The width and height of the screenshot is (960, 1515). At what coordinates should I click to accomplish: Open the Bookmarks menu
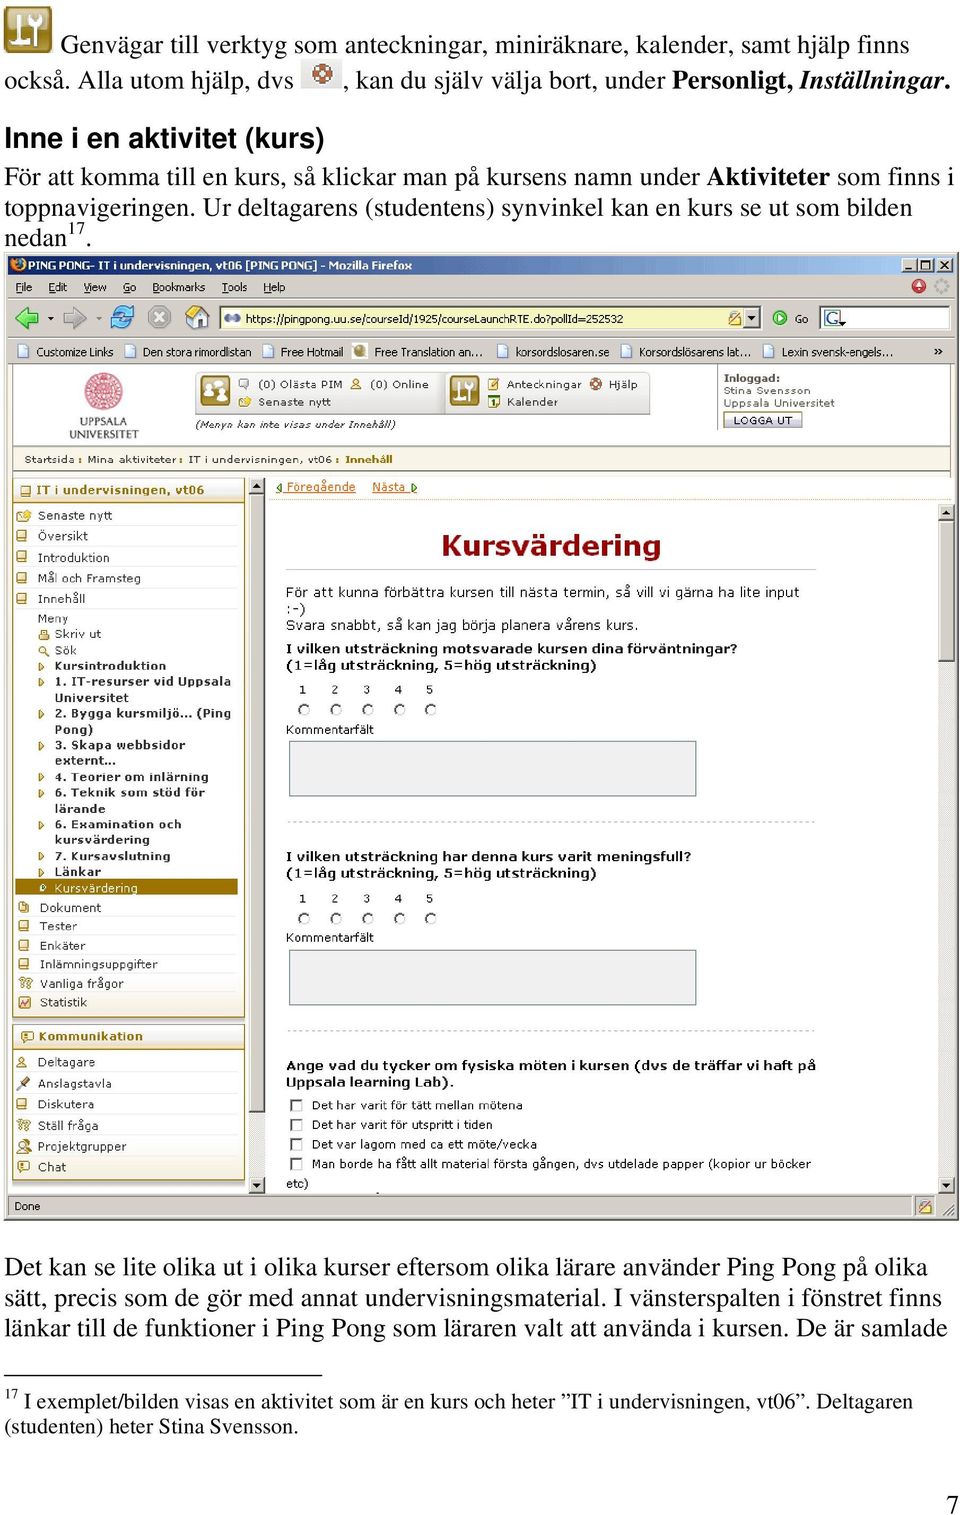tap(178, 287)
